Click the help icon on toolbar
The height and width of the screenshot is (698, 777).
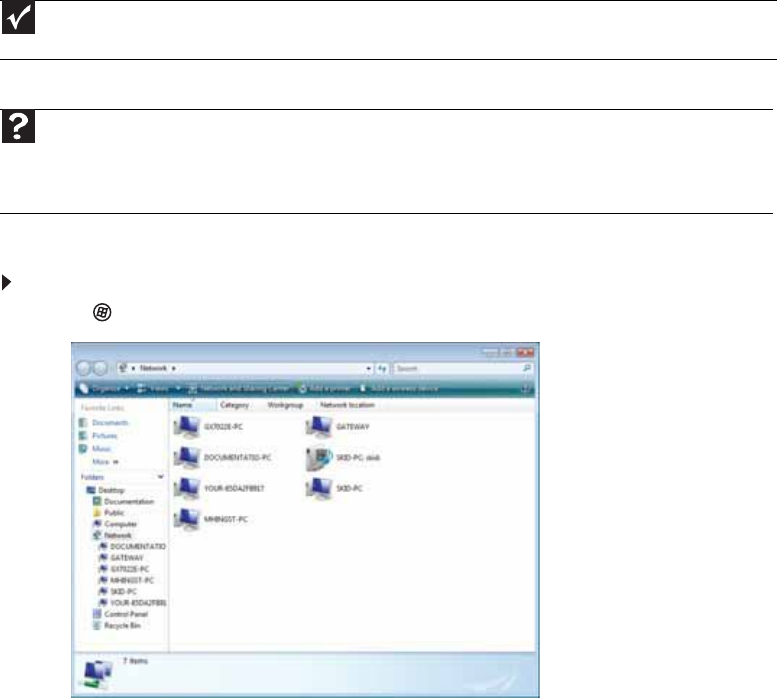(x=526, y=389)
